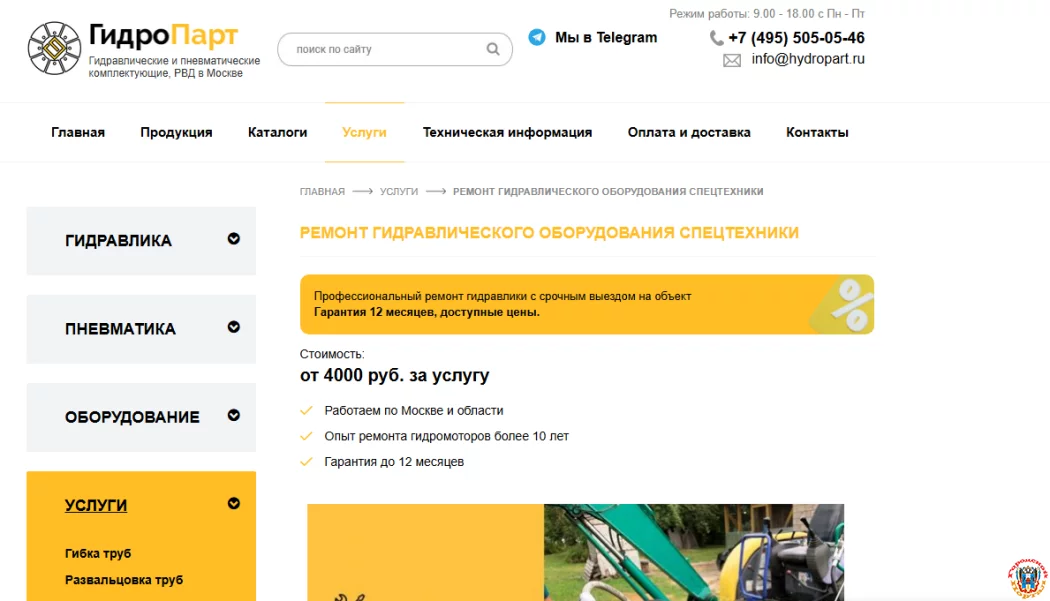Click the phone handset icon
This screenshot has width=1050, height=601.
point(716,38)
